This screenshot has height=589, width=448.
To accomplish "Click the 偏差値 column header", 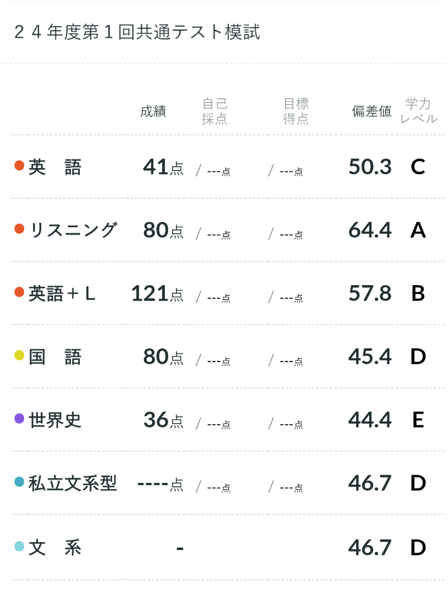I will 371,111.
